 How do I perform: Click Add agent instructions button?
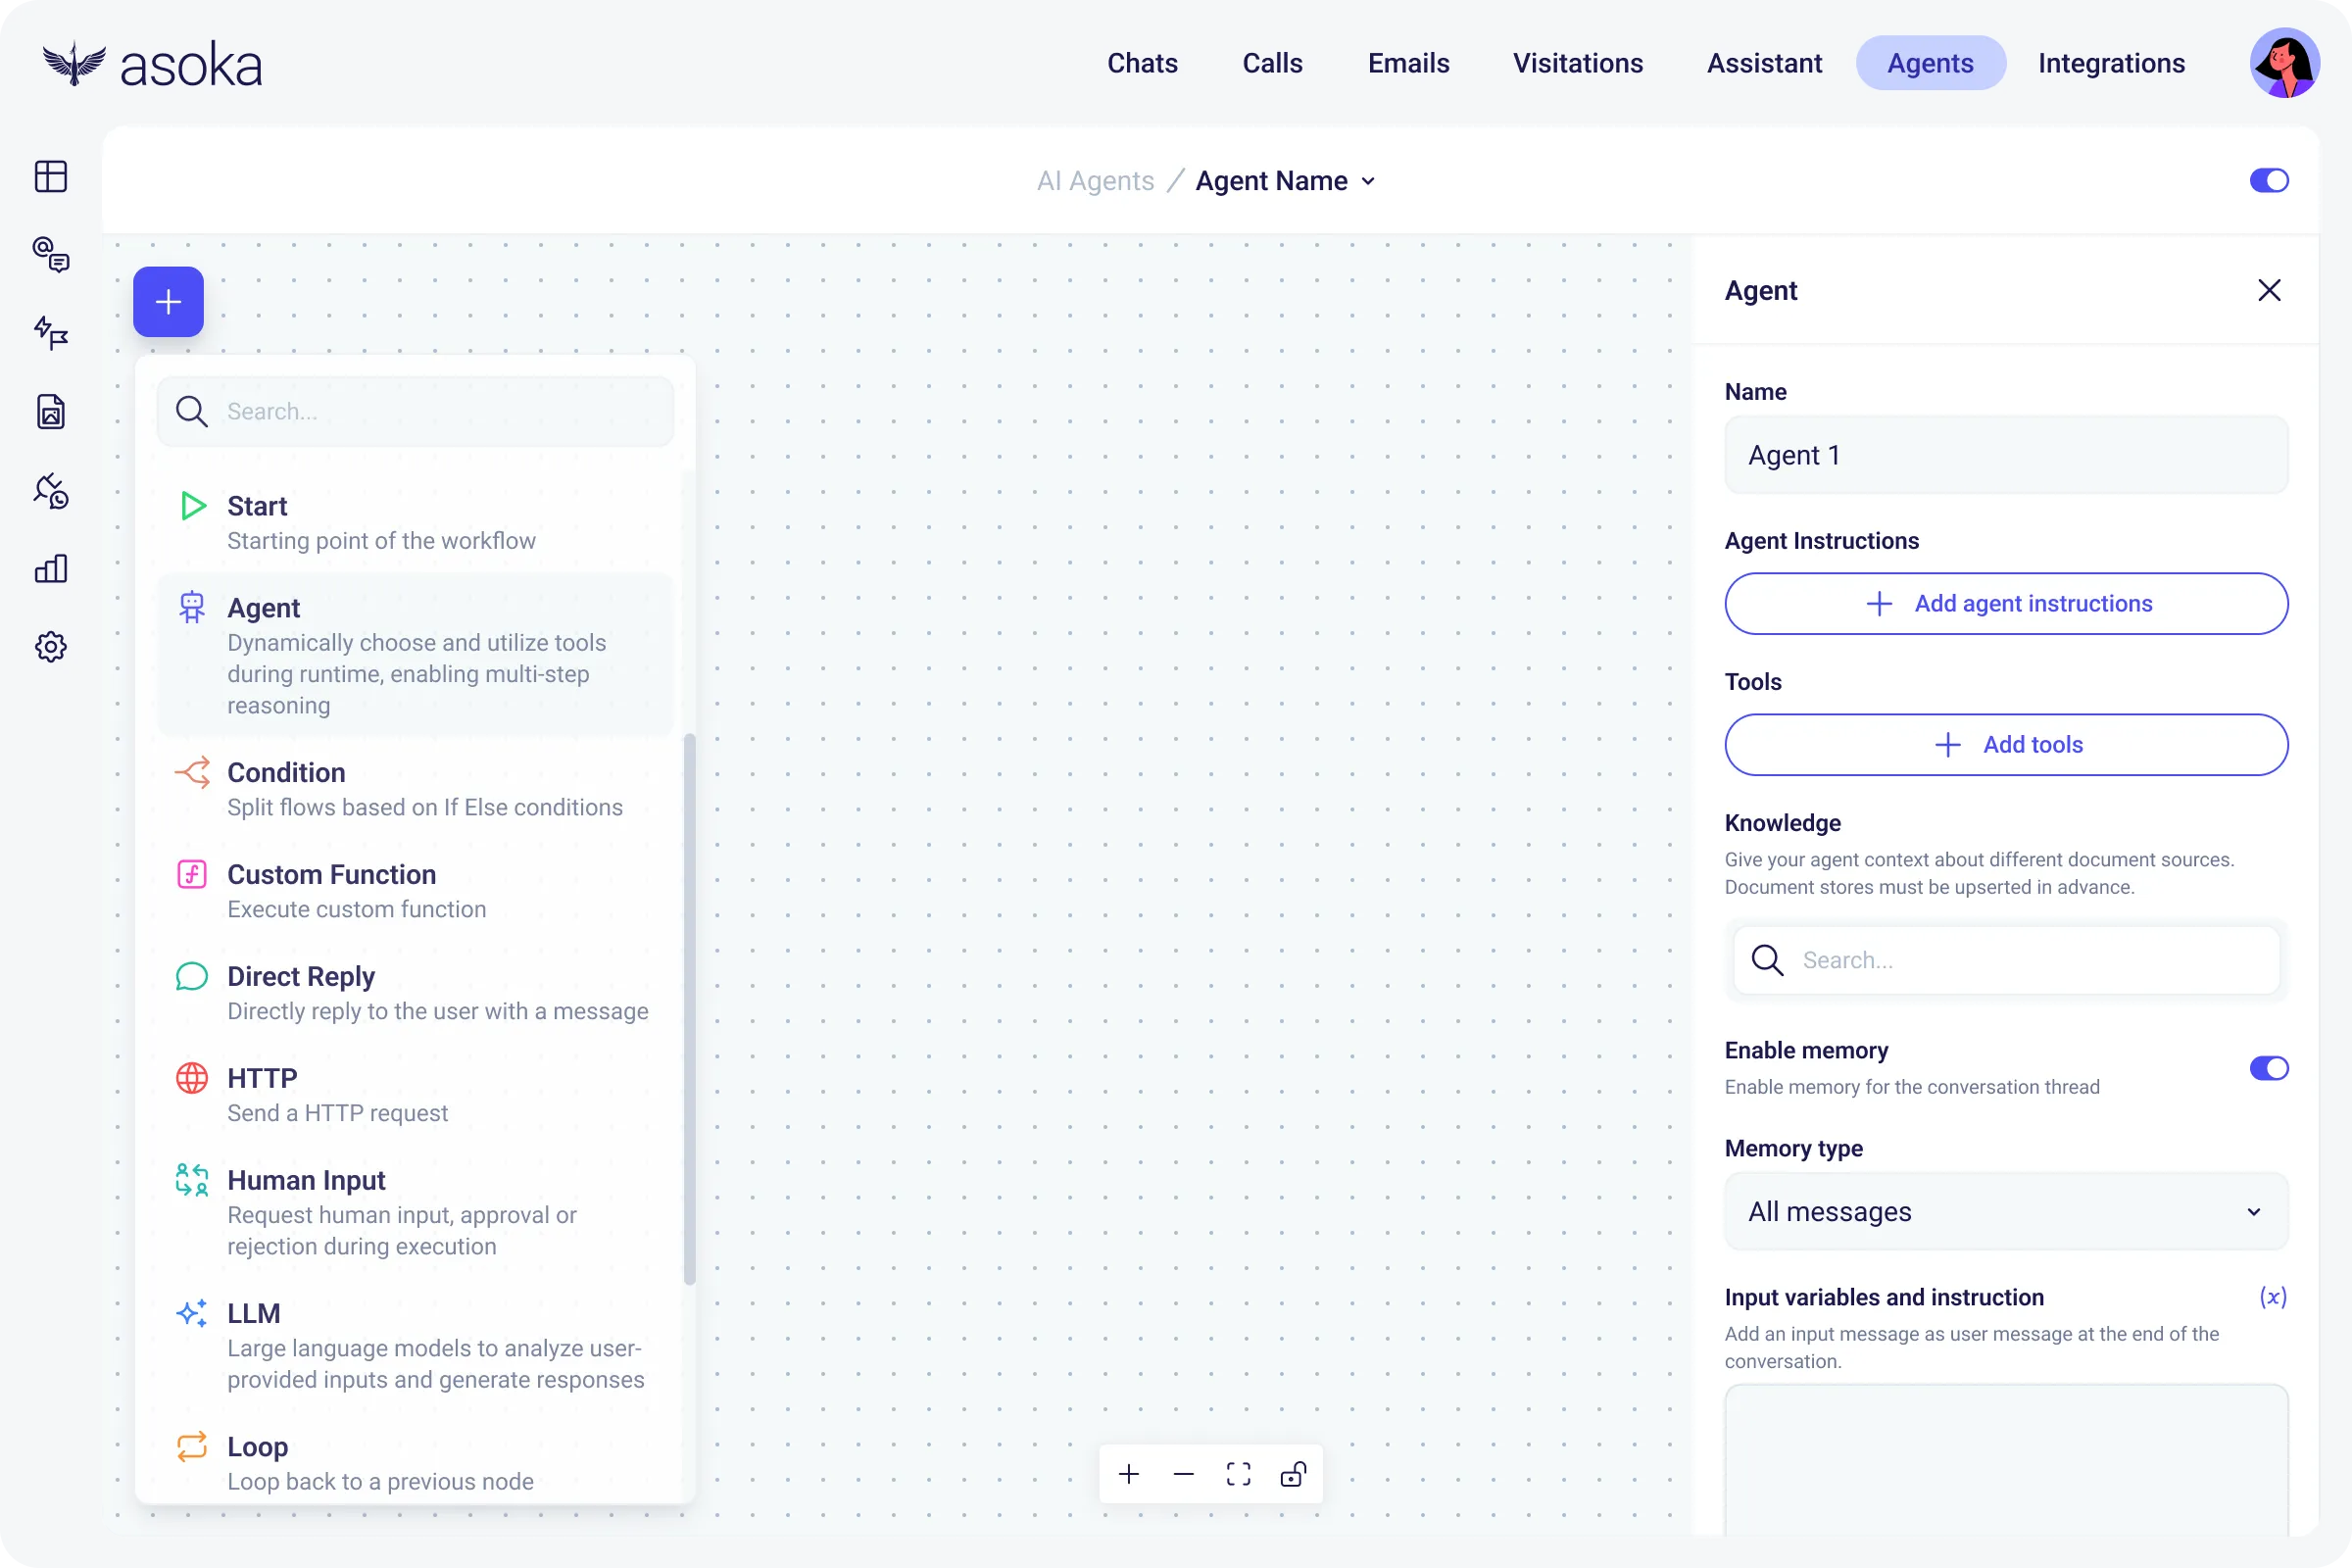pyautogui.click(x=2005, y=604)
